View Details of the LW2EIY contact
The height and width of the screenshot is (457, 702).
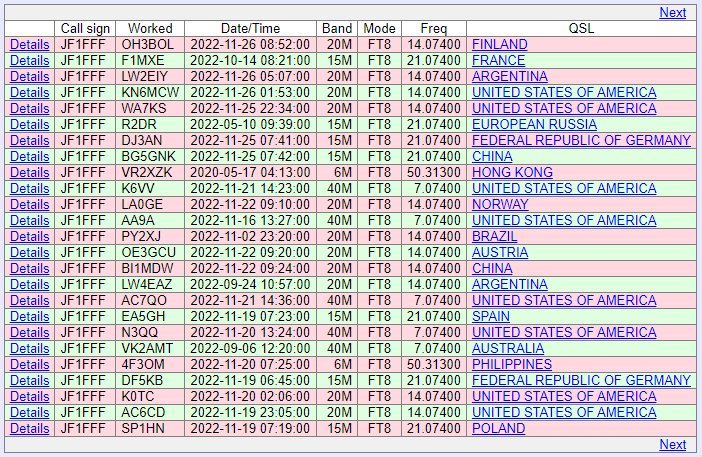tap(30, 77)
